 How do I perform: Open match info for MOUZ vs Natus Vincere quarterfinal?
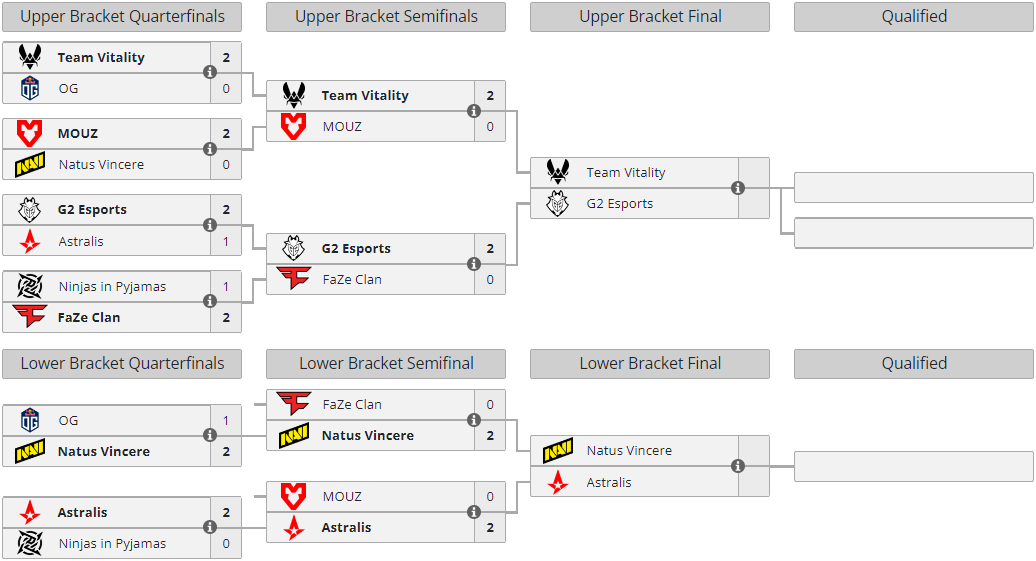pyautogui.click(x=209, y=149)
